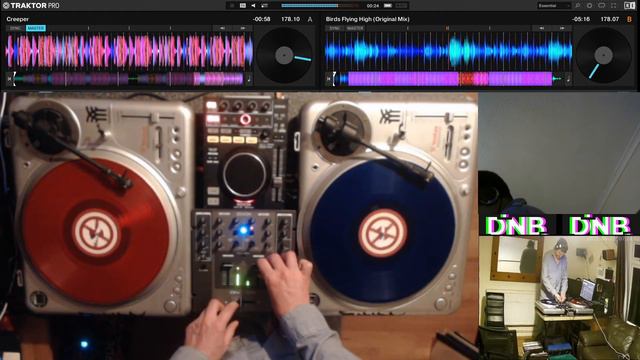Click the NI layout icon at far right

pos(629,6)
